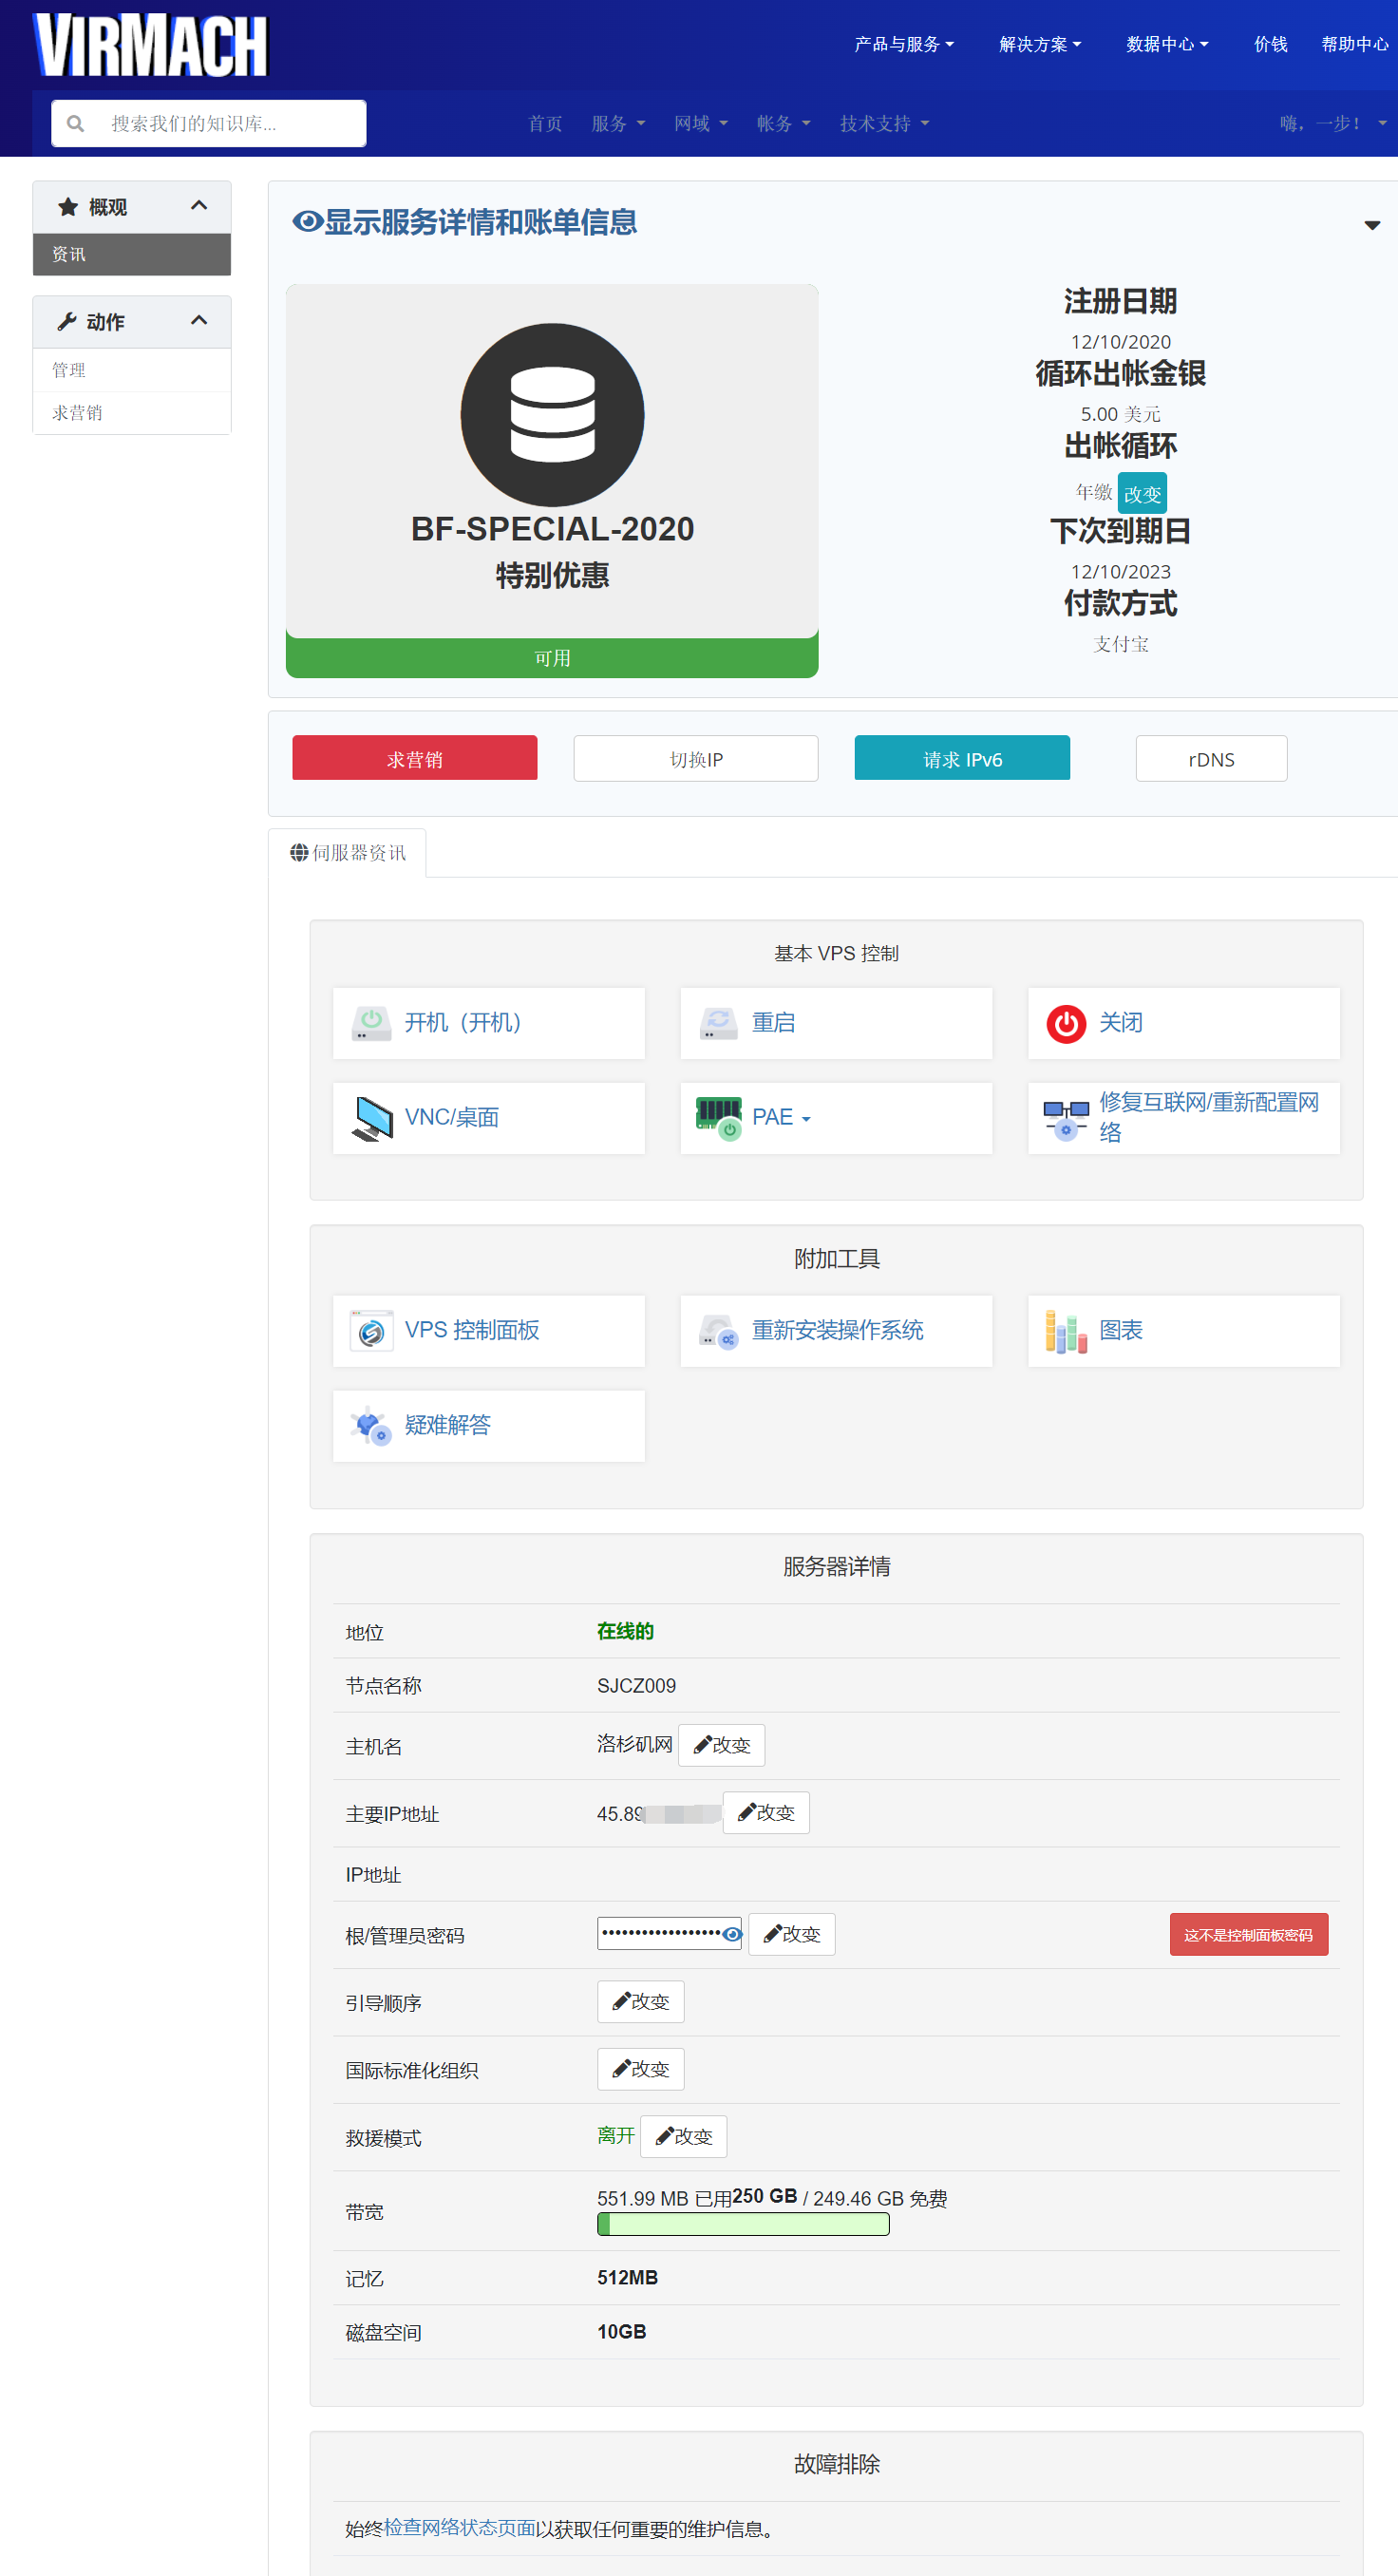Click the restart (重启) drive icon
Viewport: 1398px width, 2576px height.
pyautogui.click(x=718, y=1023)
